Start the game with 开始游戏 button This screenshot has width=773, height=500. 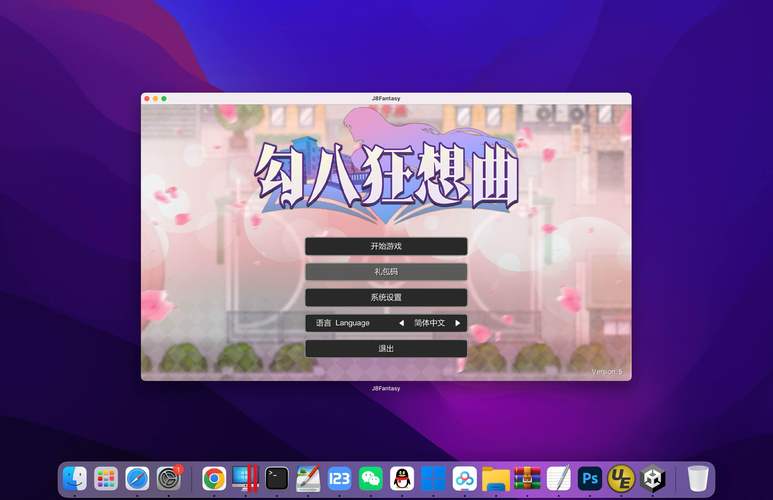pyautogui.click(x=386, y=246)
